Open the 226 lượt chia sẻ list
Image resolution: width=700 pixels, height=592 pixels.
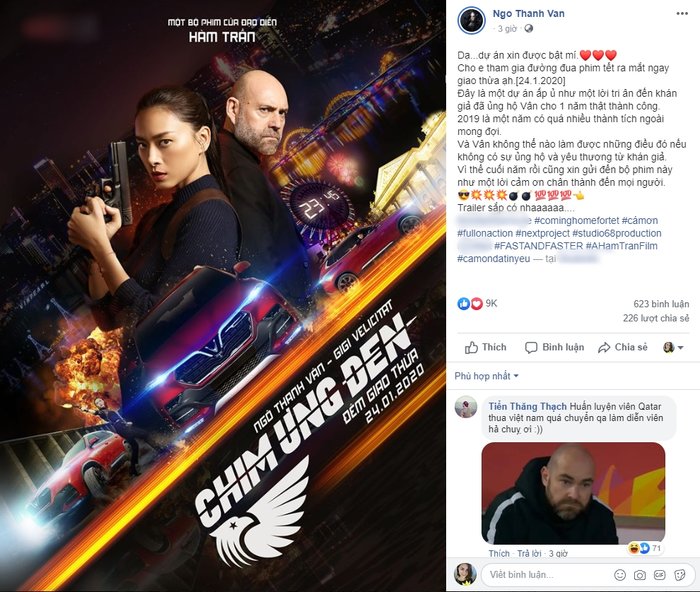point(656,318)
